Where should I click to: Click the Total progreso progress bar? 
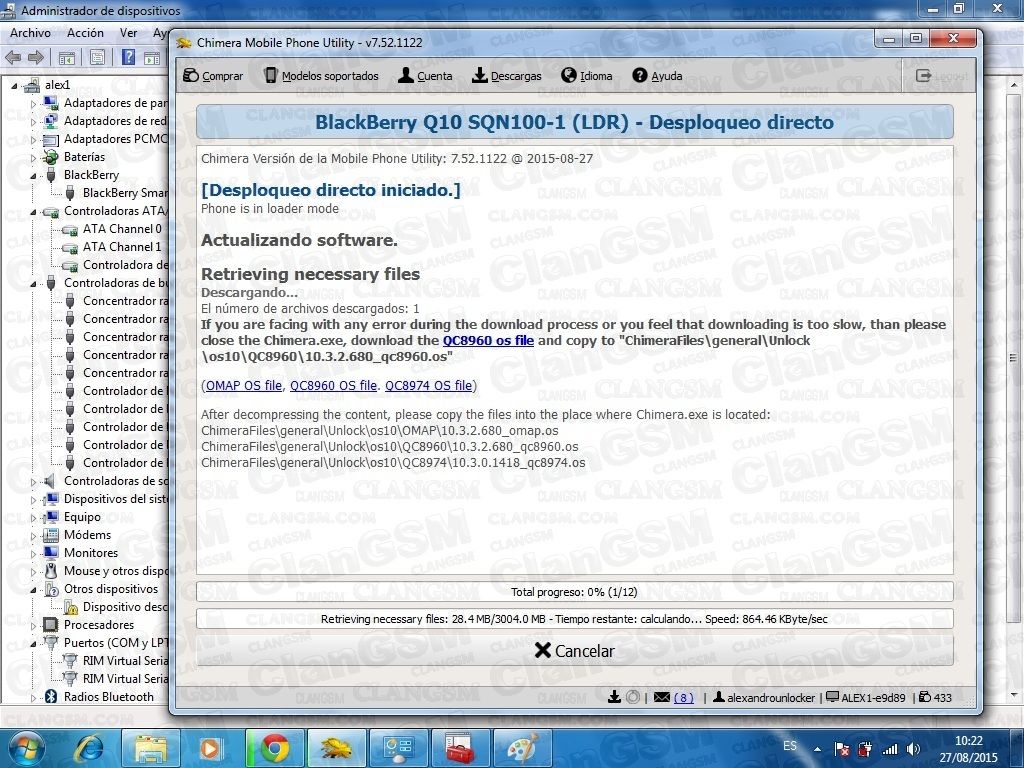point(575,592)
